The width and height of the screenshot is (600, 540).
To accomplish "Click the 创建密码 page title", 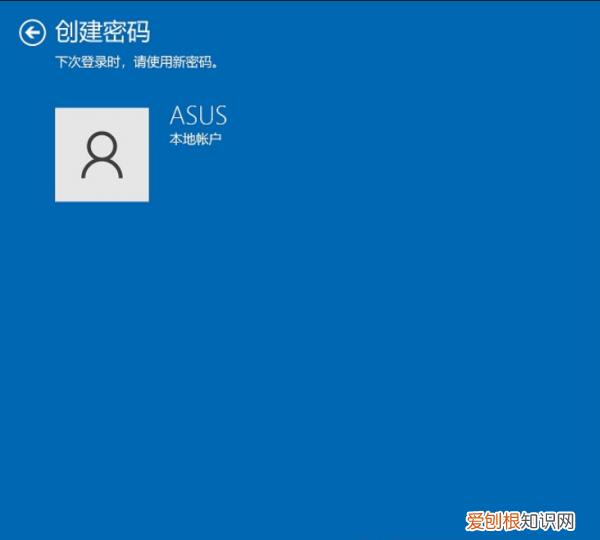I will pos(103,32).
